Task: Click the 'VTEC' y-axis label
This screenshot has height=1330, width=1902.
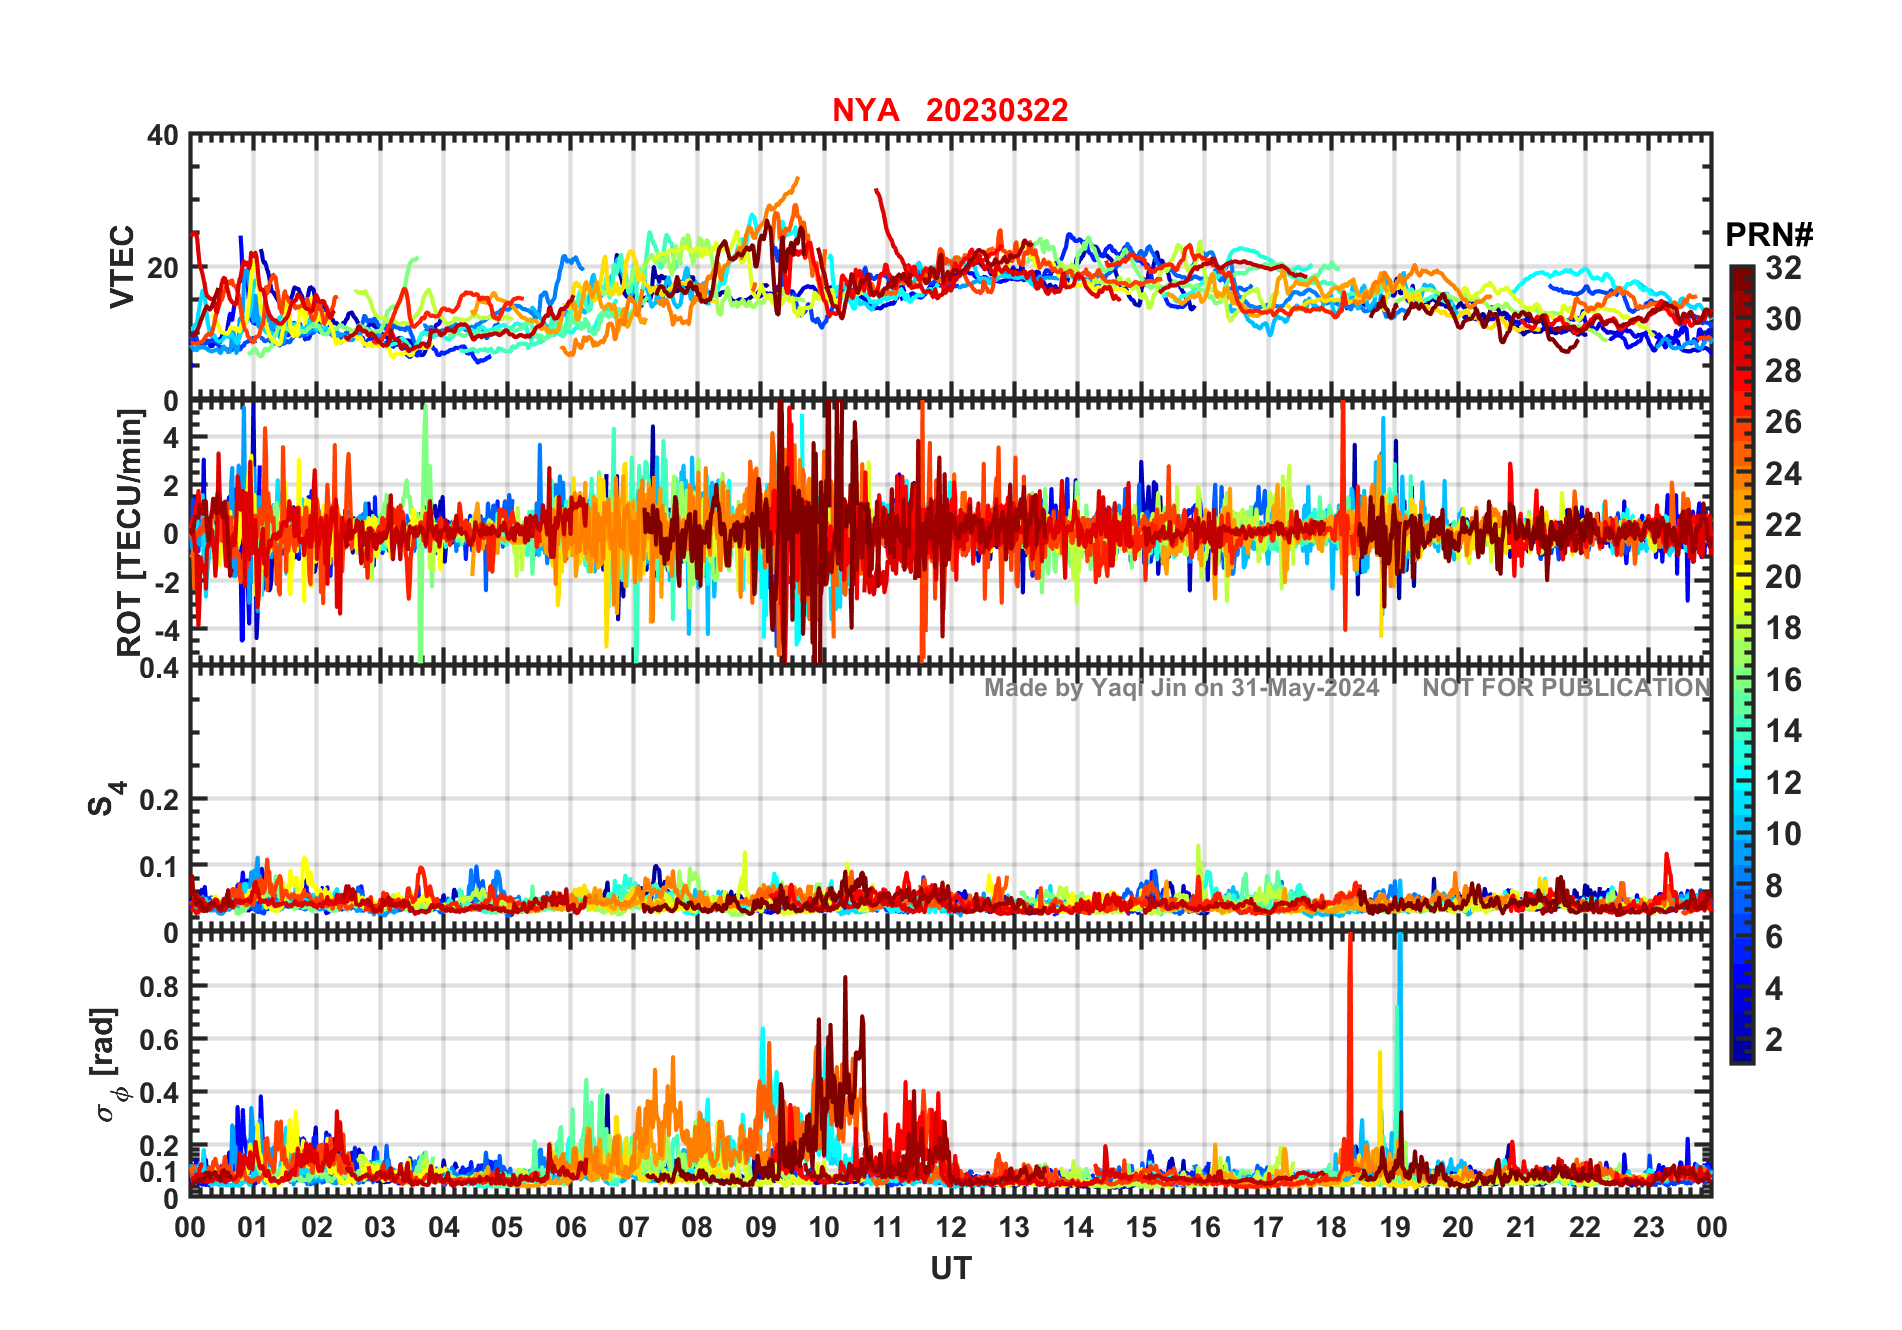Action: [122, 266]
